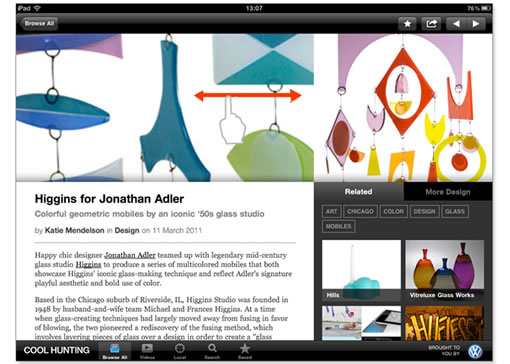
Task: Tap the star favorite icon in top bar
Action: pyautogui.click(x=407, y=24)
